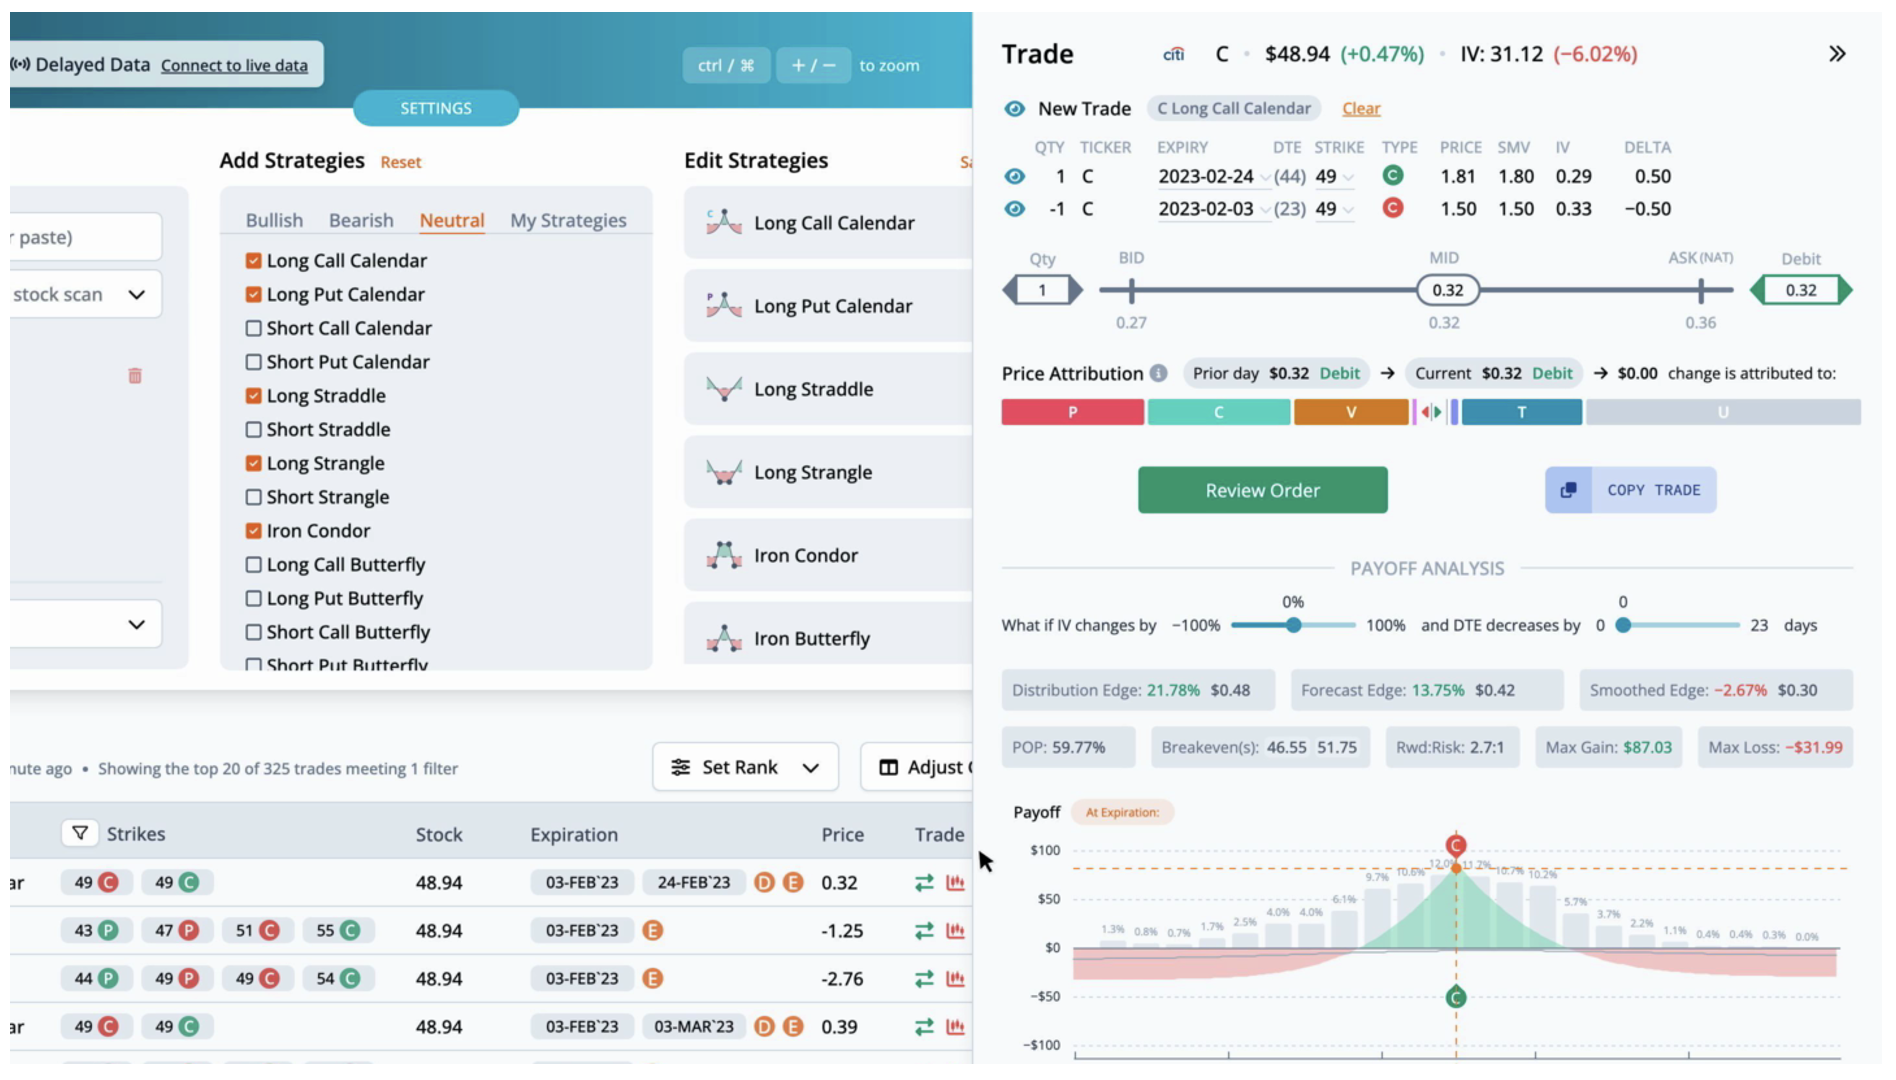Click the Iron Butterfly strategy icon

[x=724, y=638]
